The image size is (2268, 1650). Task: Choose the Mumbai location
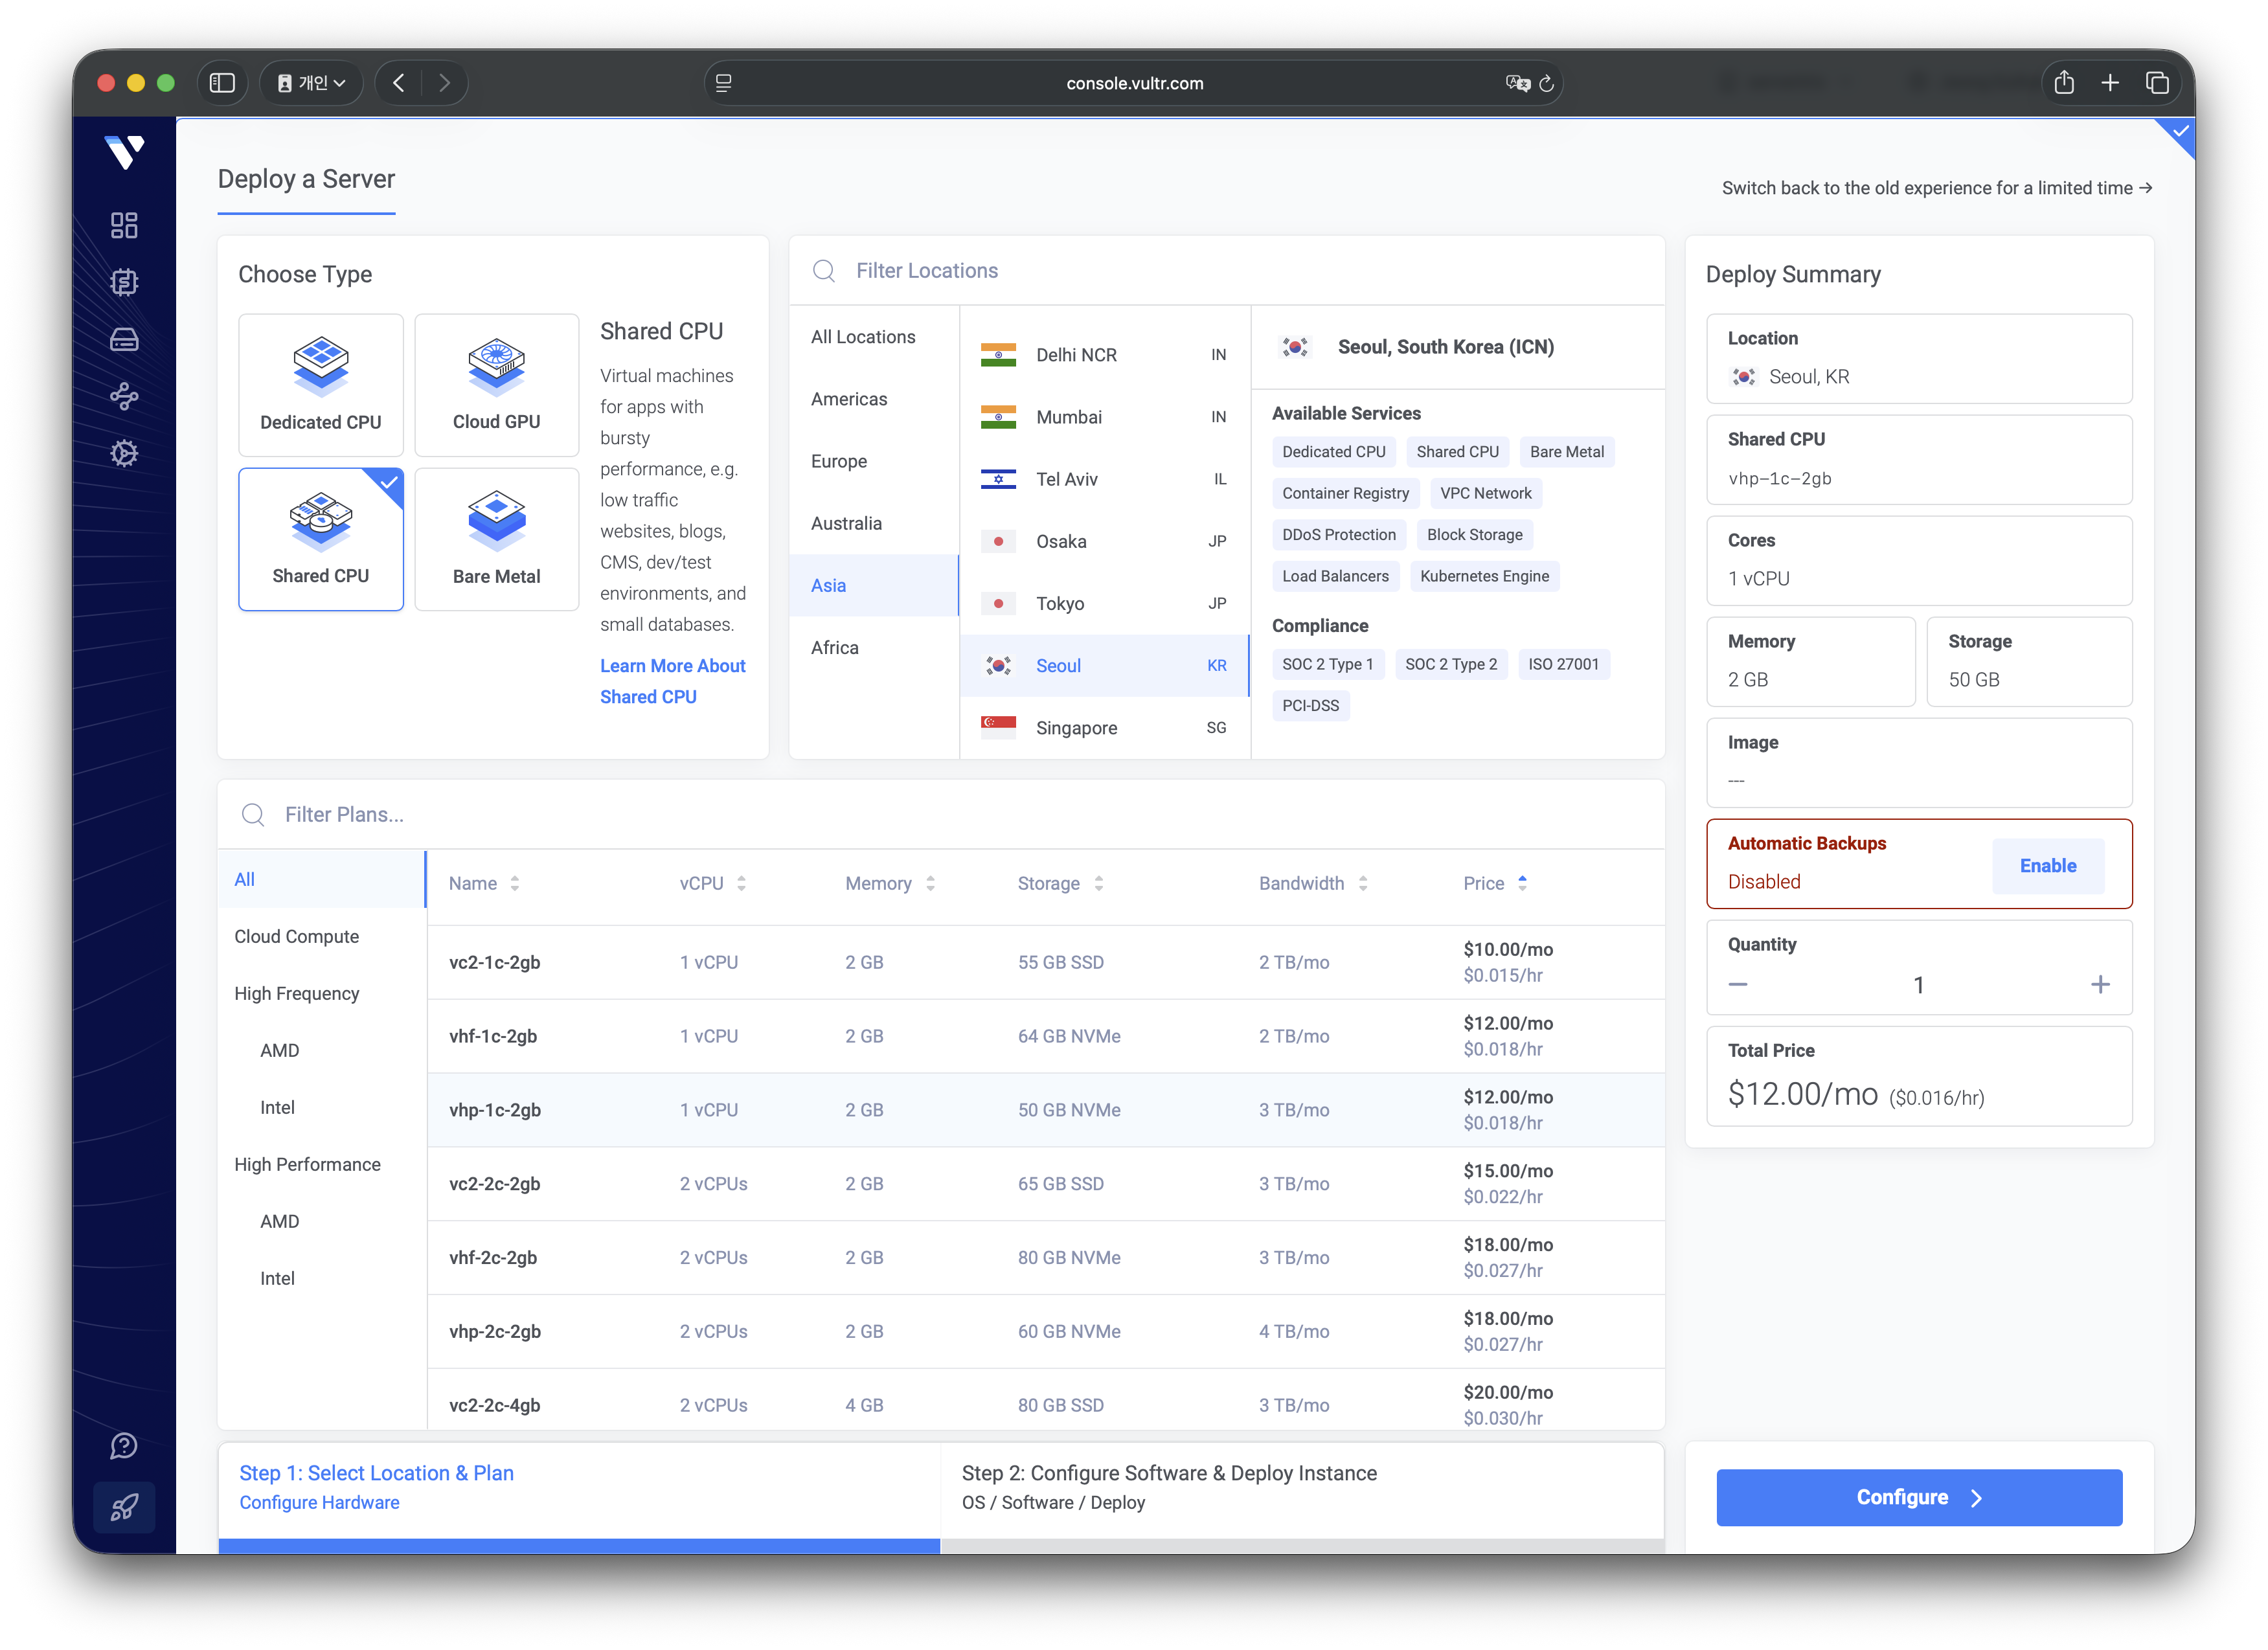click(1104, 417)
